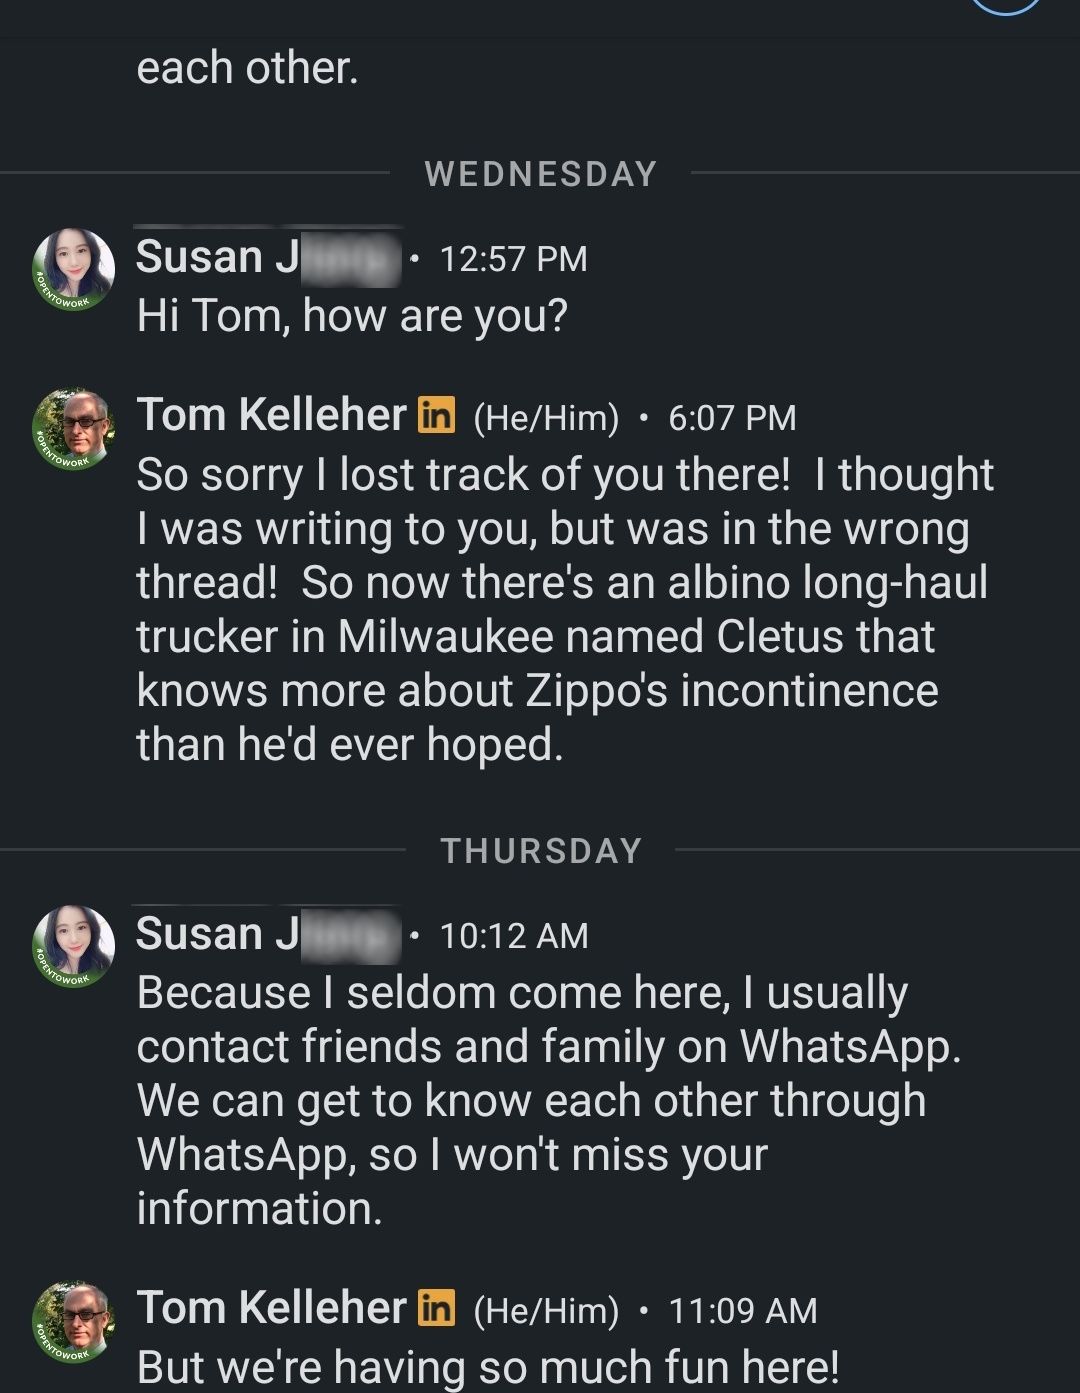Screen dimensions: 1080x1393
Task: Select 'But we're having so much fun here!' message
Action: pyautogui.click(x=488, y=1367)
